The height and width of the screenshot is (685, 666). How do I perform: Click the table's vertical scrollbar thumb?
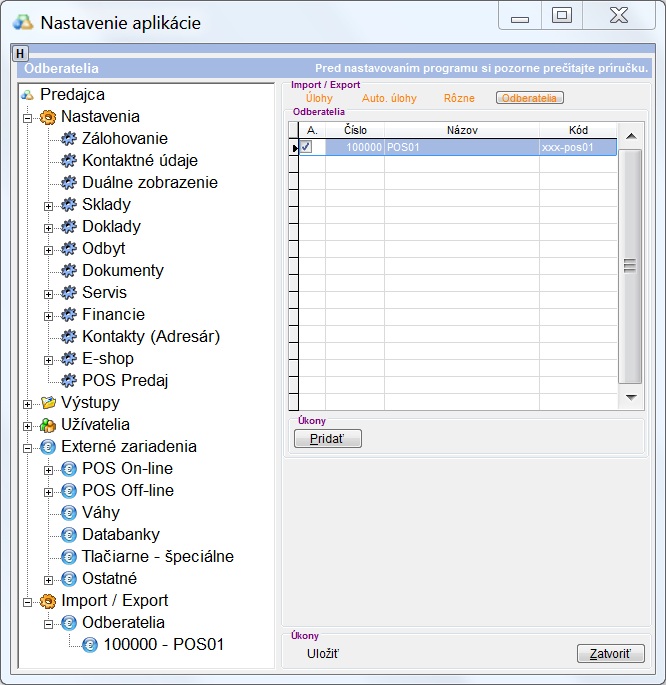click(x=629, y=265)
